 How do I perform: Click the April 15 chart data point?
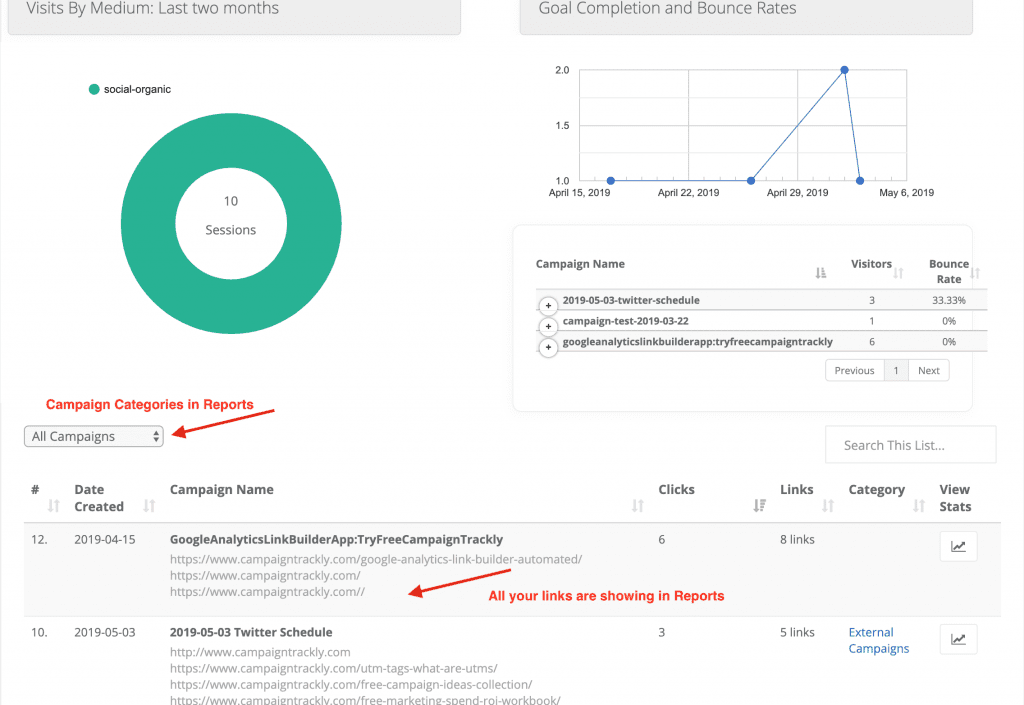tap(611, 181)
